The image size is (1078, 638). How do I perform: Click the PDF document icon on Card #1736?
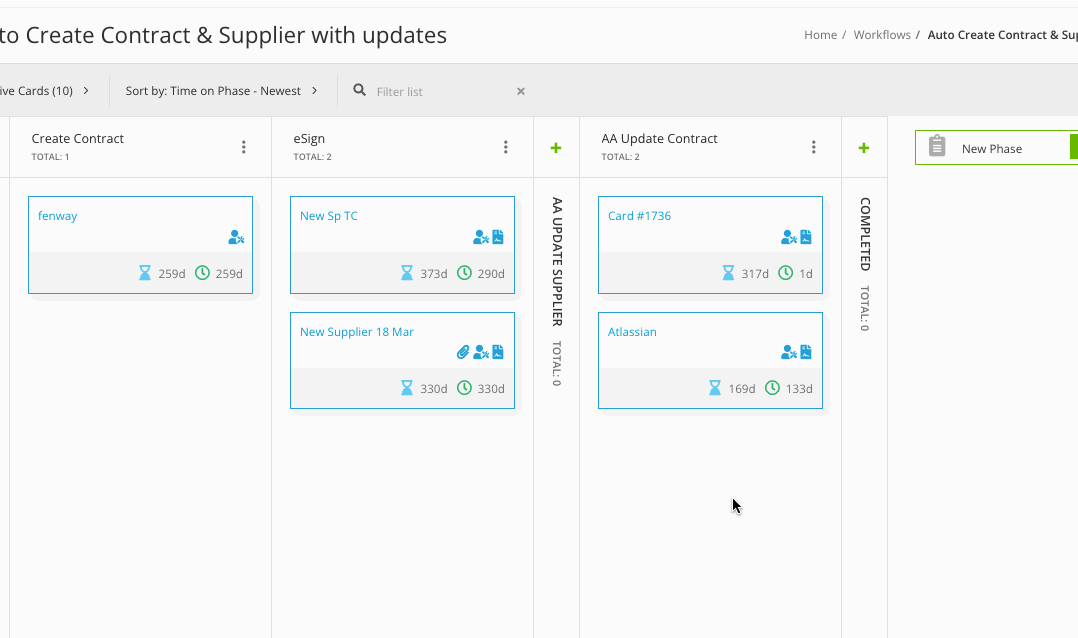[x=806, y=236]
